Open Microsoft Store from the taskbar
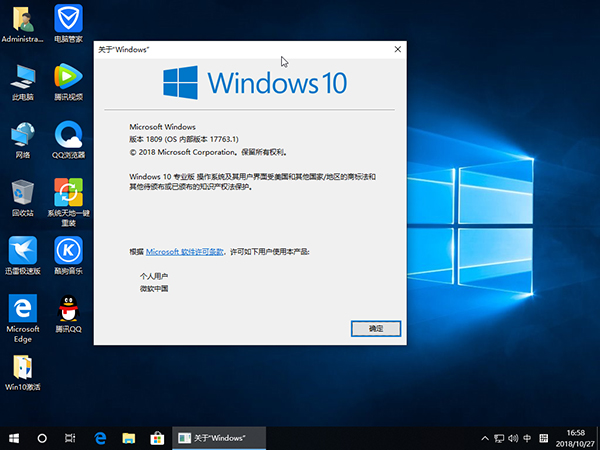 [x=157, y=438]
